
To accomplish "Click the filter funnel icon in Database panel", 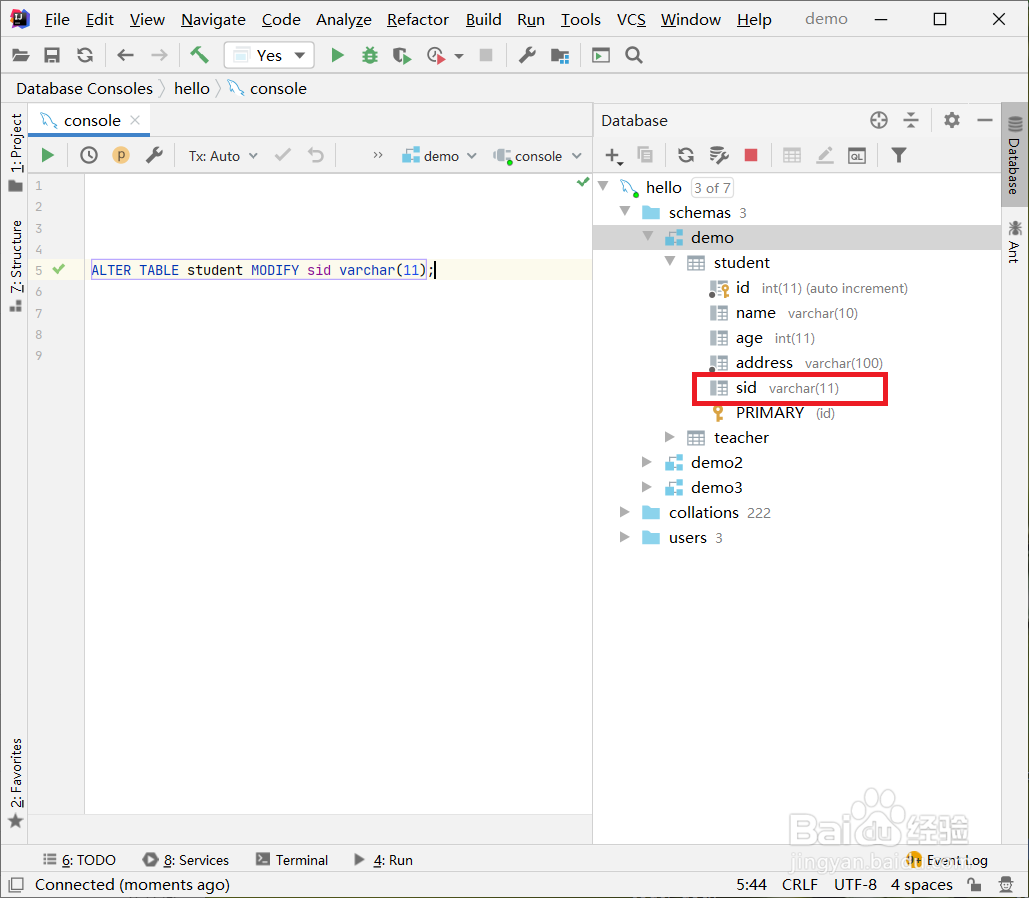I will pyautogui.click(x=898, y=156).
